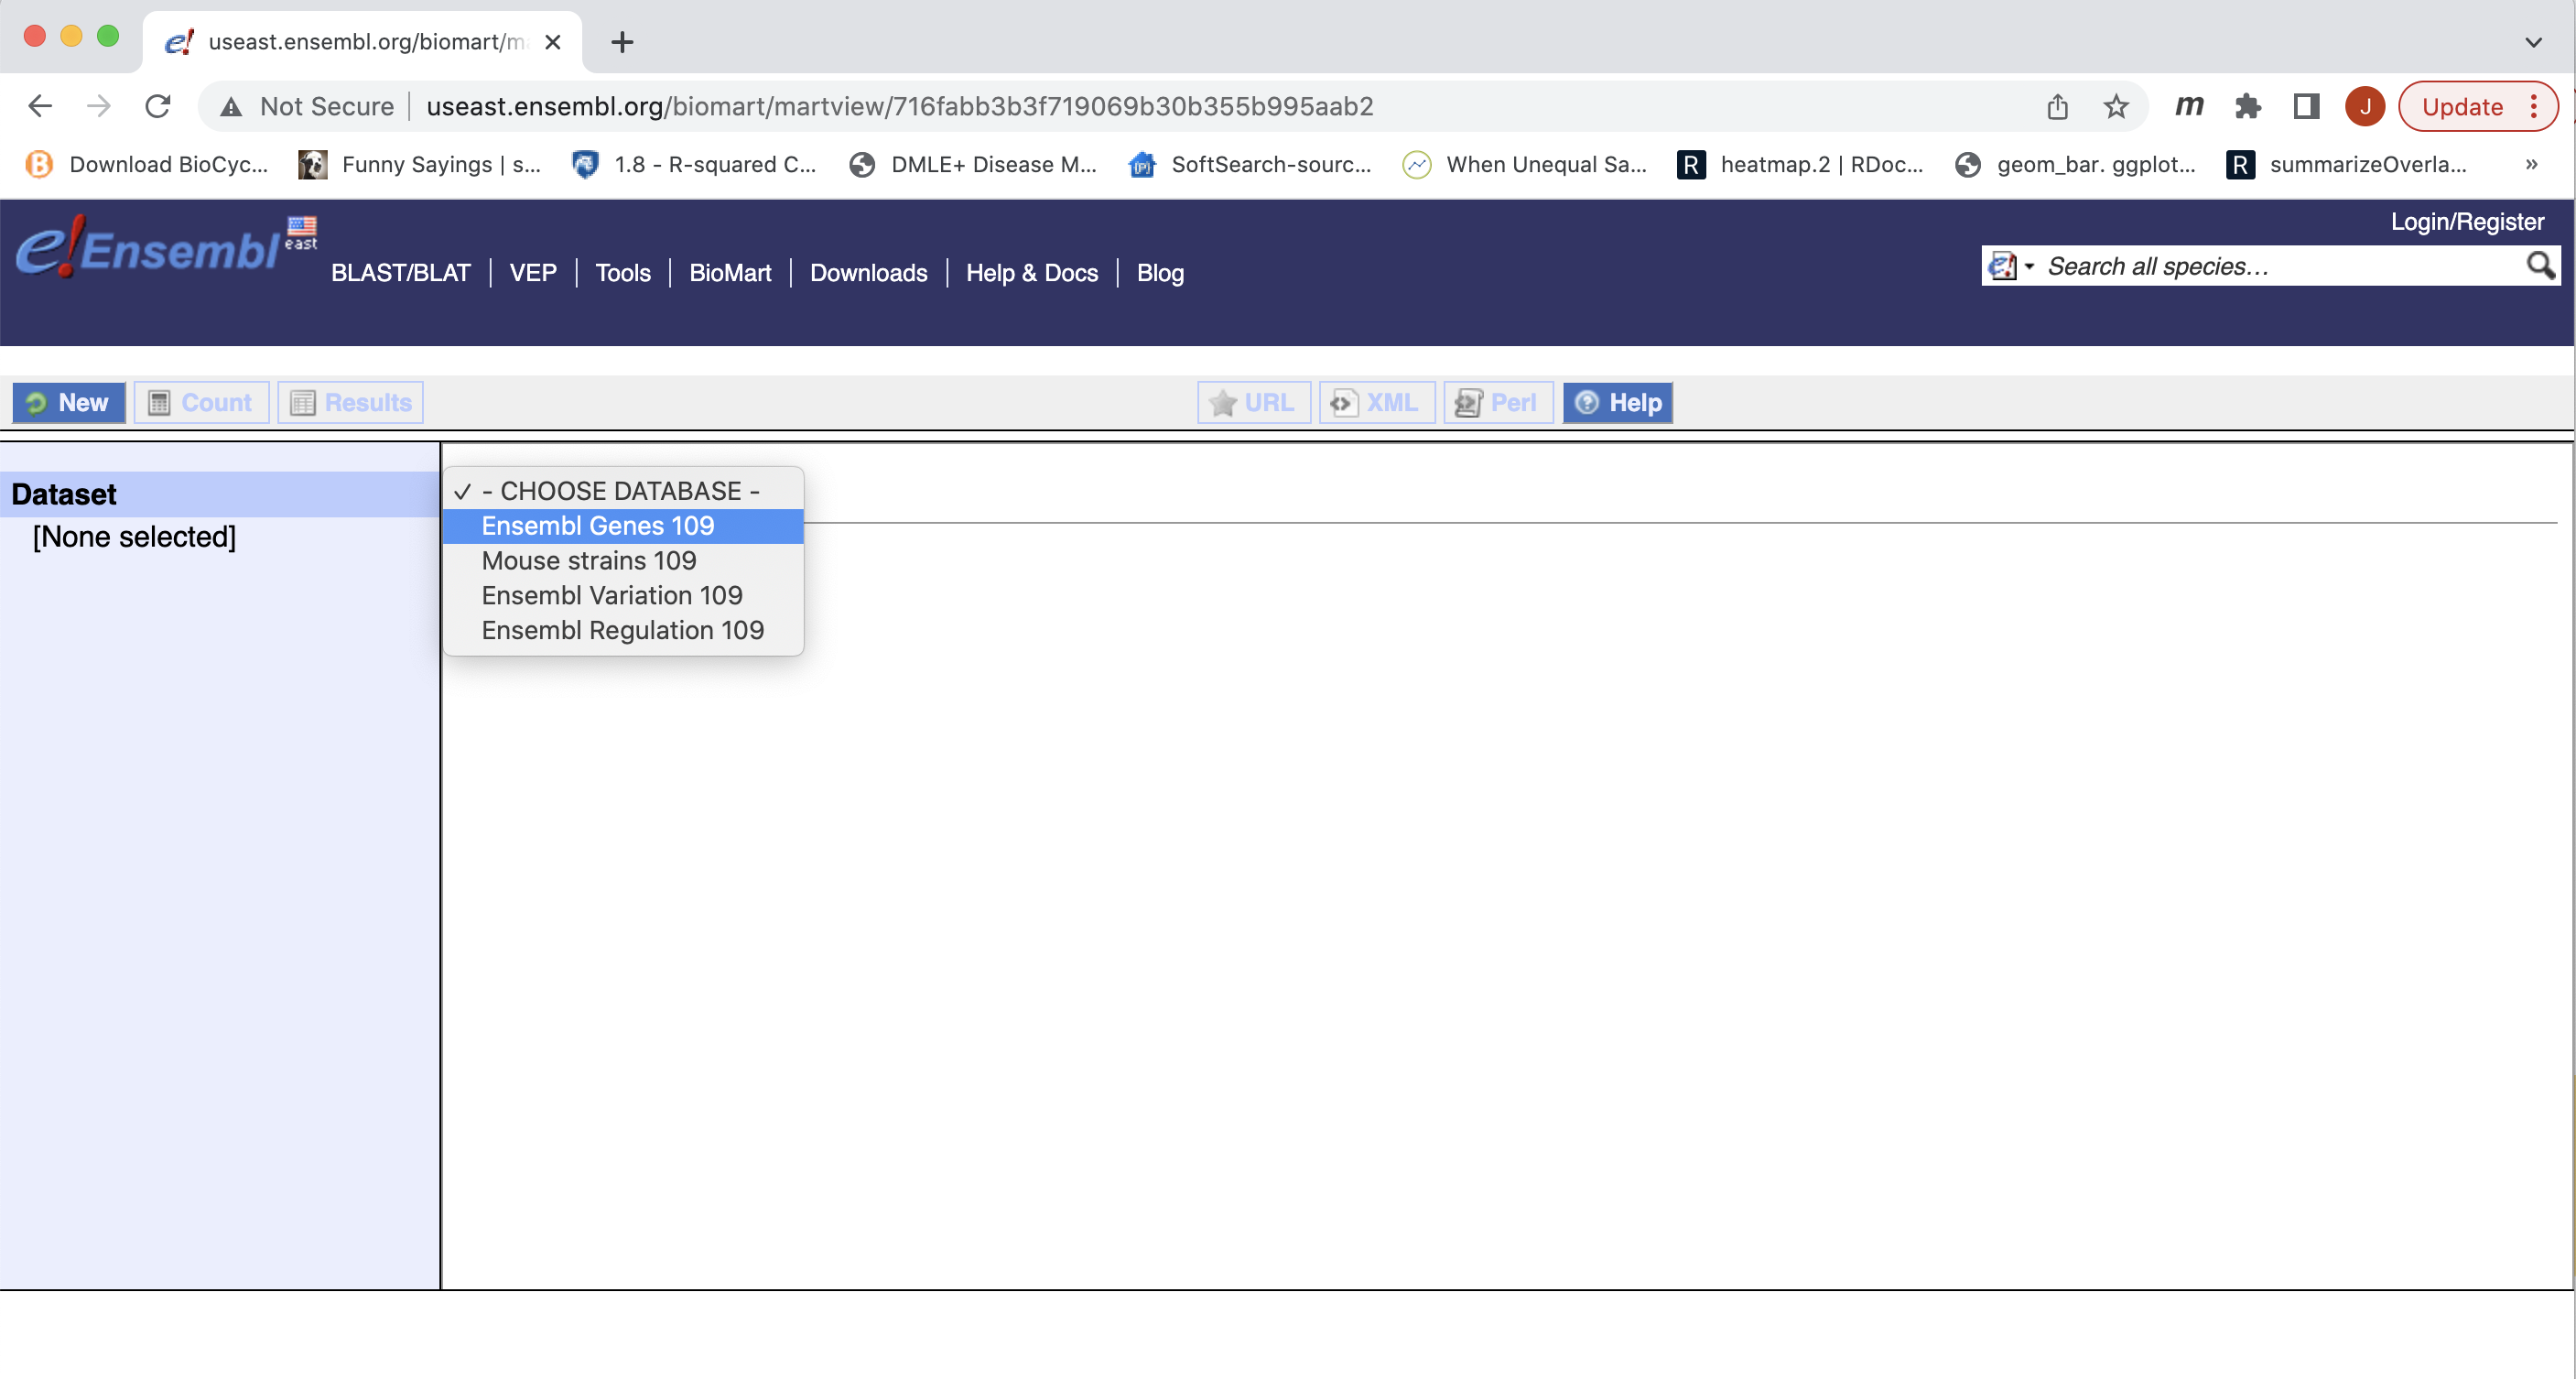Open VEP from navigation
The height and width of the screenshot is (1379, 2576).
pyautogui.click(x=533, y=273)
